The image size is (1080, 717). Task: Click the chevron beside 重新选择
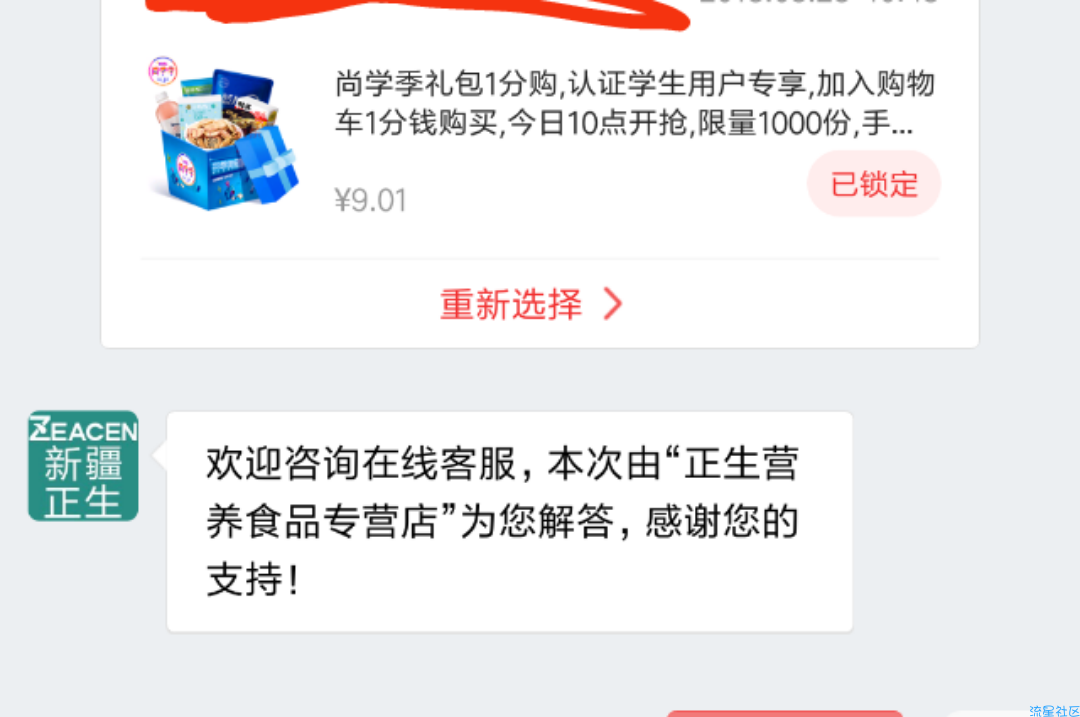coord(613,304)
